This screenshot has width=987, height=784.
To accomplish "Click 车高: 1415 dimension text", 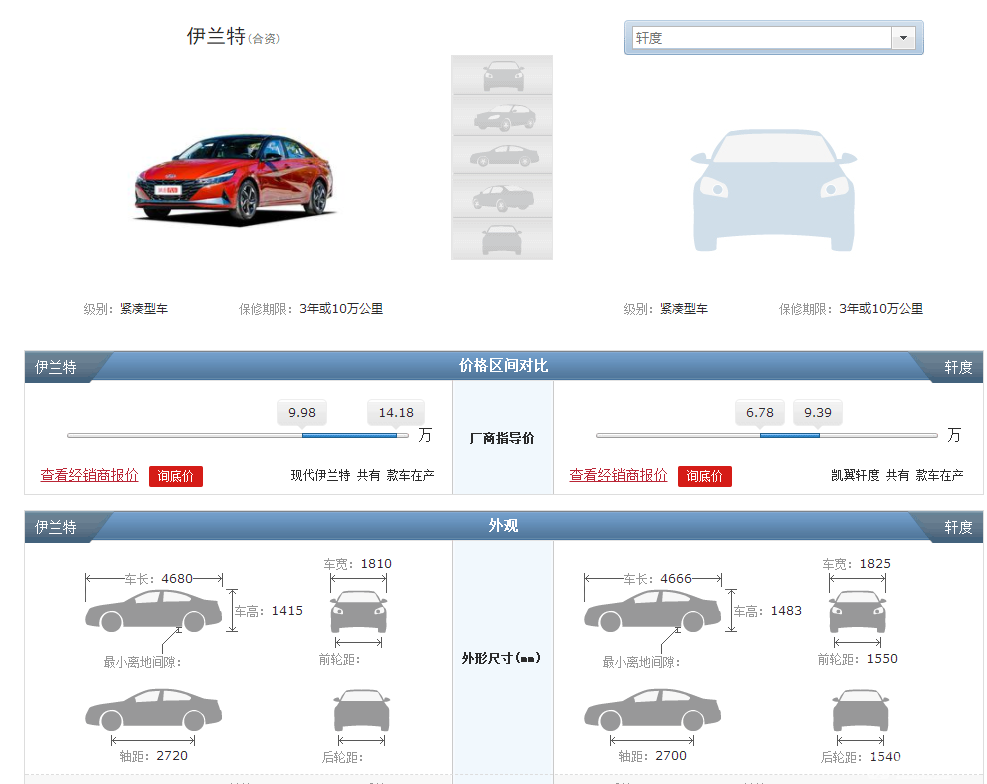I will pyautogui.click(x=269, y=611).
